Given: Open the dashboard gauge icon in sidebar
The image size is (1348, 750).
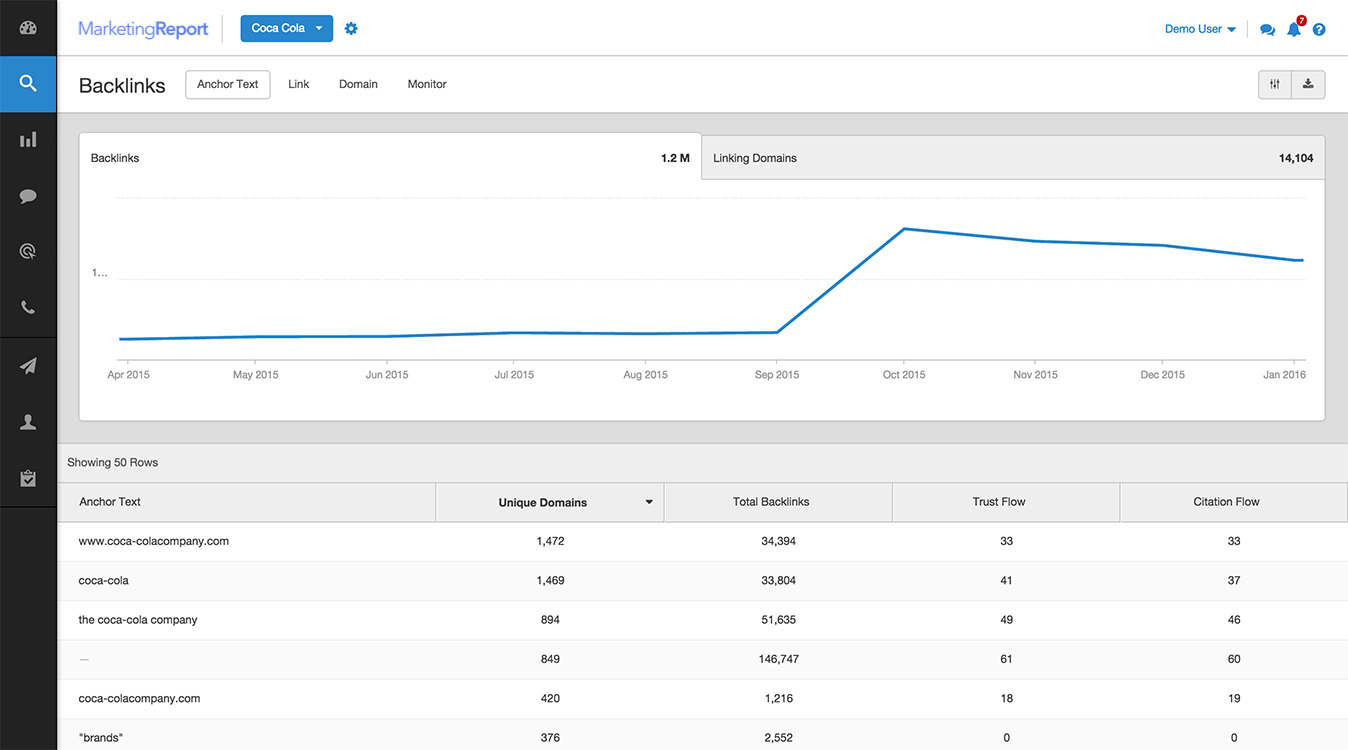Looking at the screenshot, I should click(28, 27).
